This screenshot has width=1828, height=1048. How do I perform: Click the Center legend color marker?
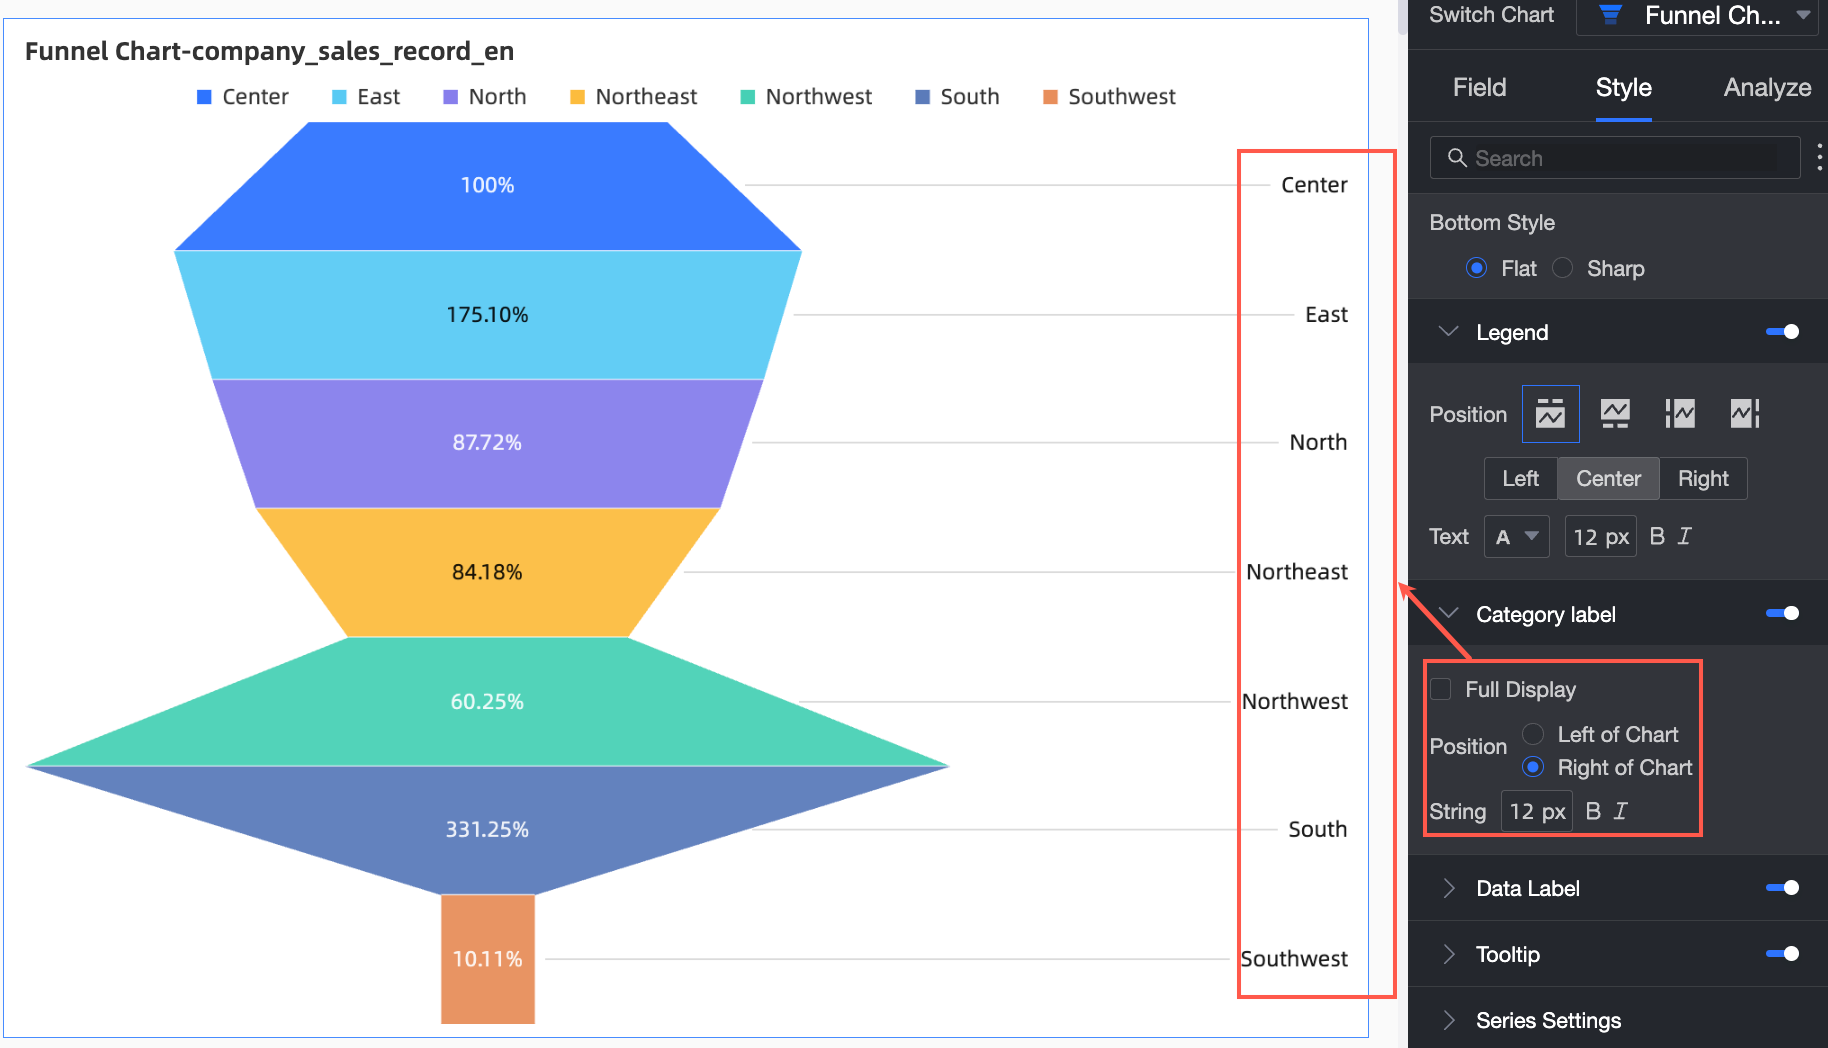(x=204, y=97)
